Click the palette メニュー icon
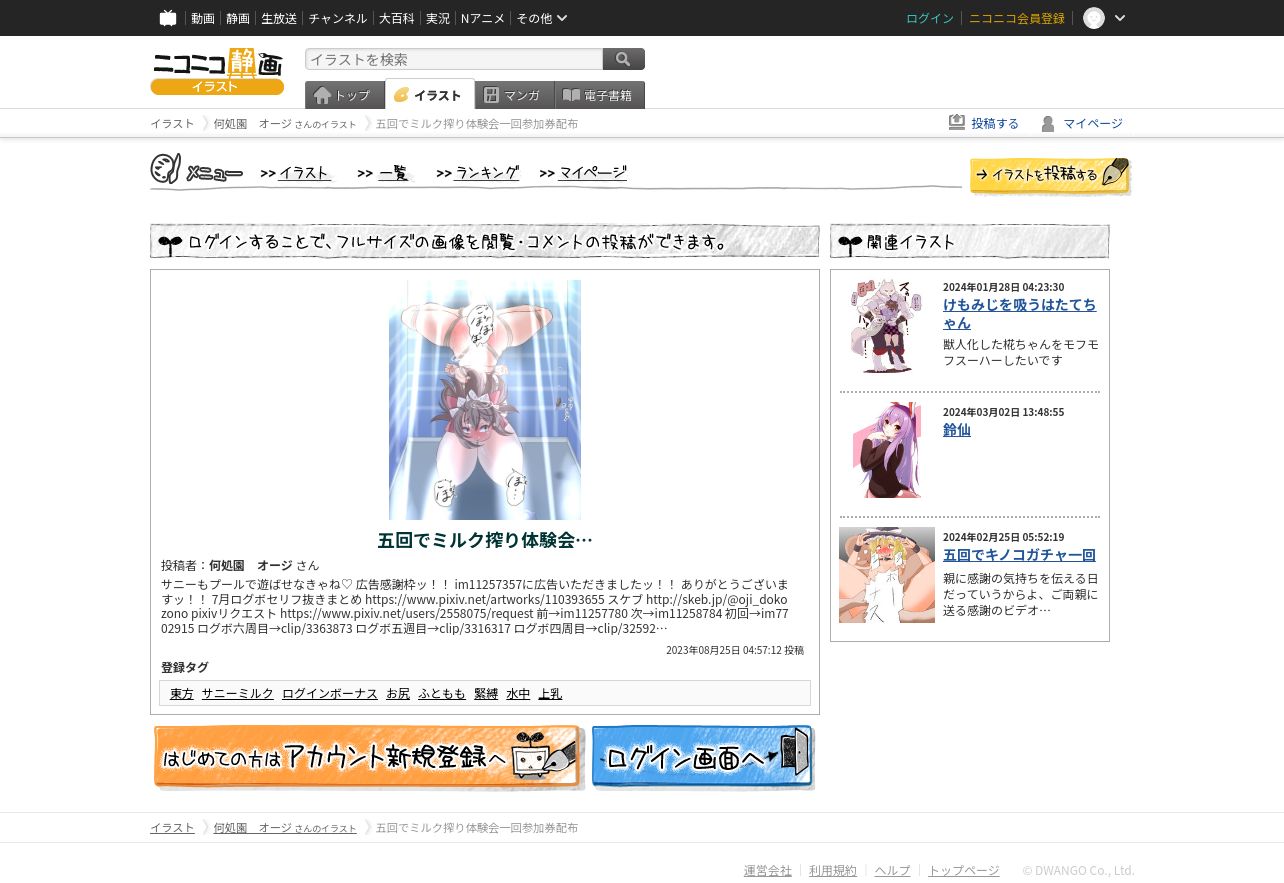 click(166, 169)
